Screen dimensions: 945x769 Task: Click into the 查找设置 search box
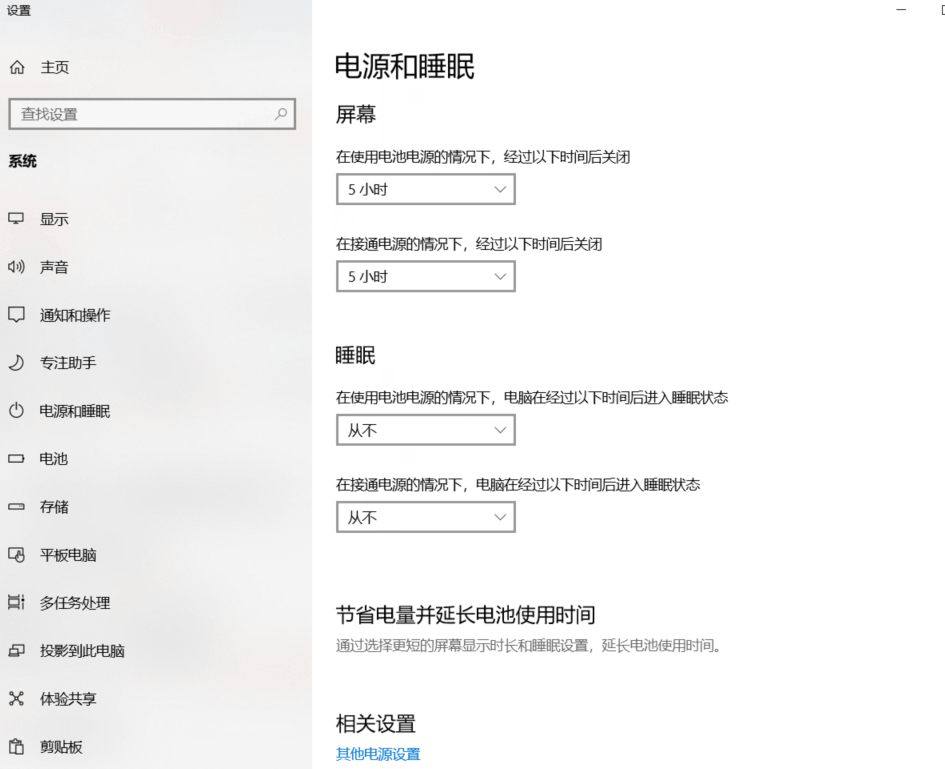(x=152, y=114)
